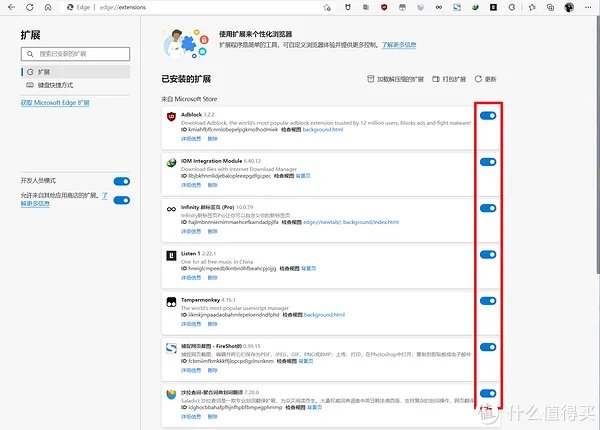The image size is (600, 430).
Task: Click the Saladict icon in the extension list
Action: (171, 394)
